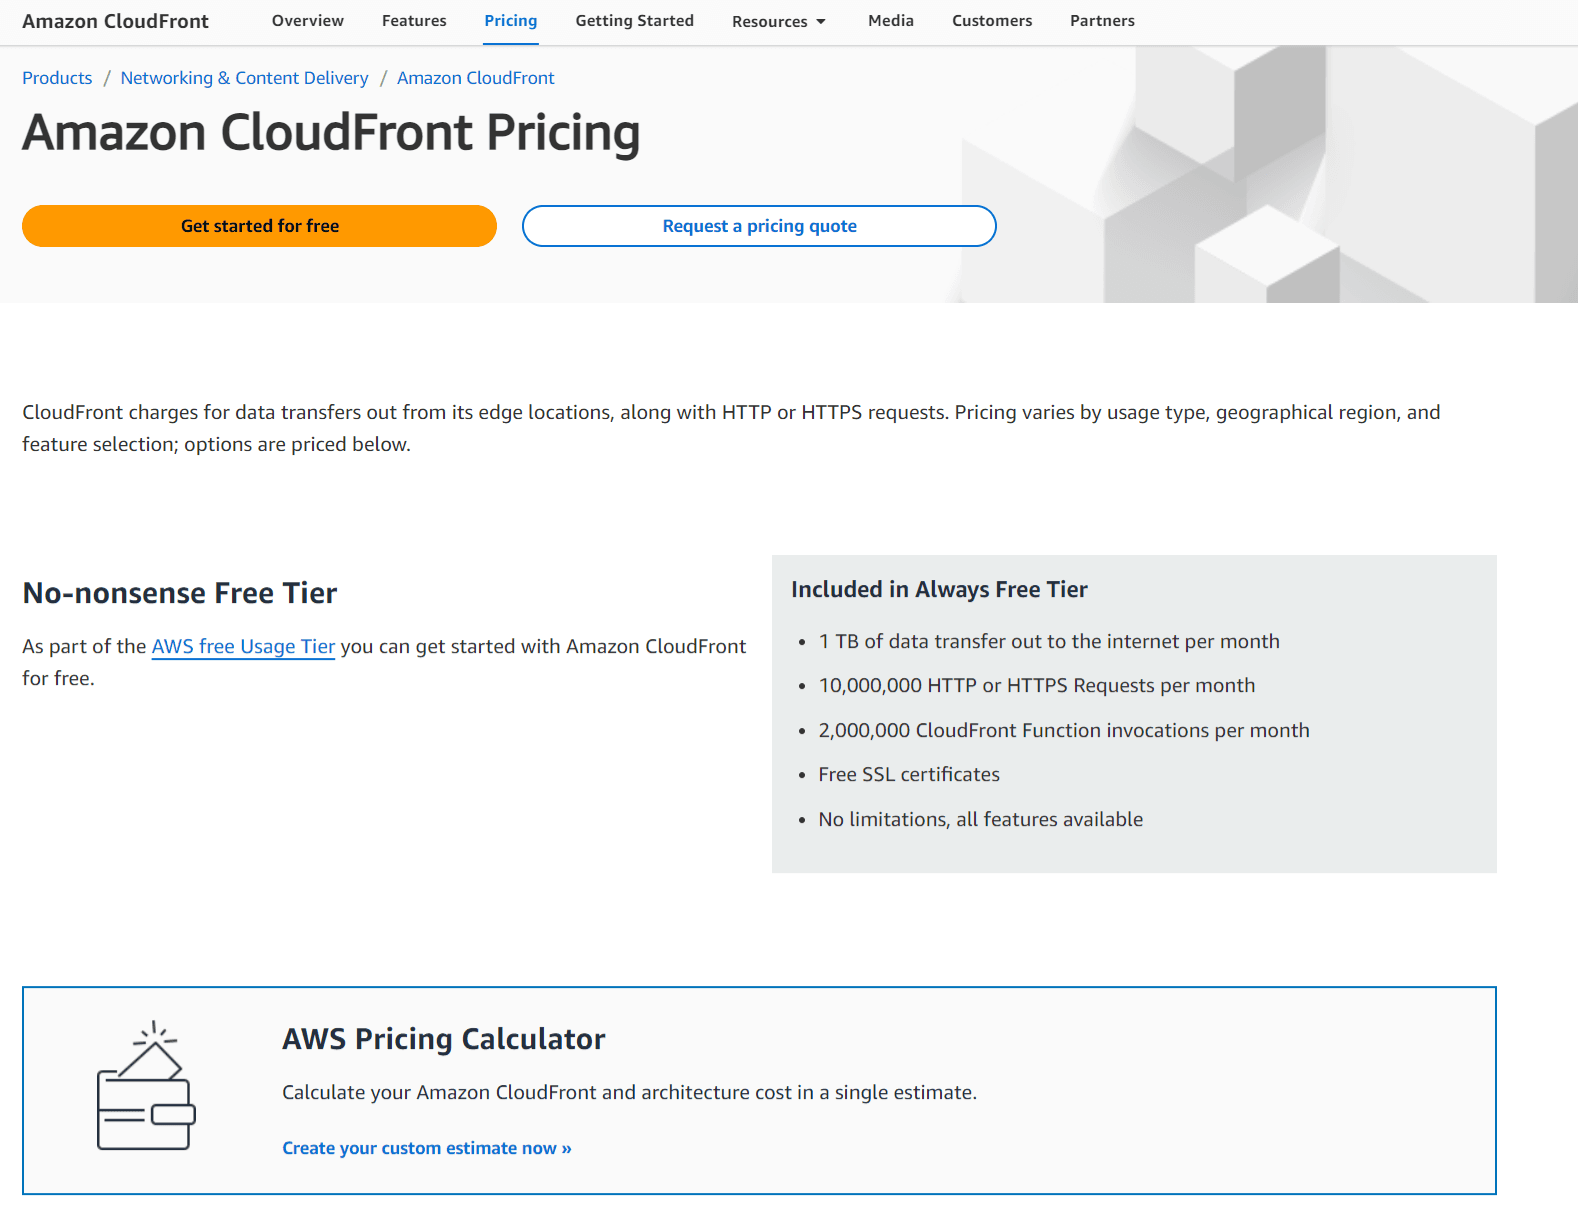Click the Request a pricing quote button
The width and height of the screenshot is (1578, 1211).
point(759,226)
